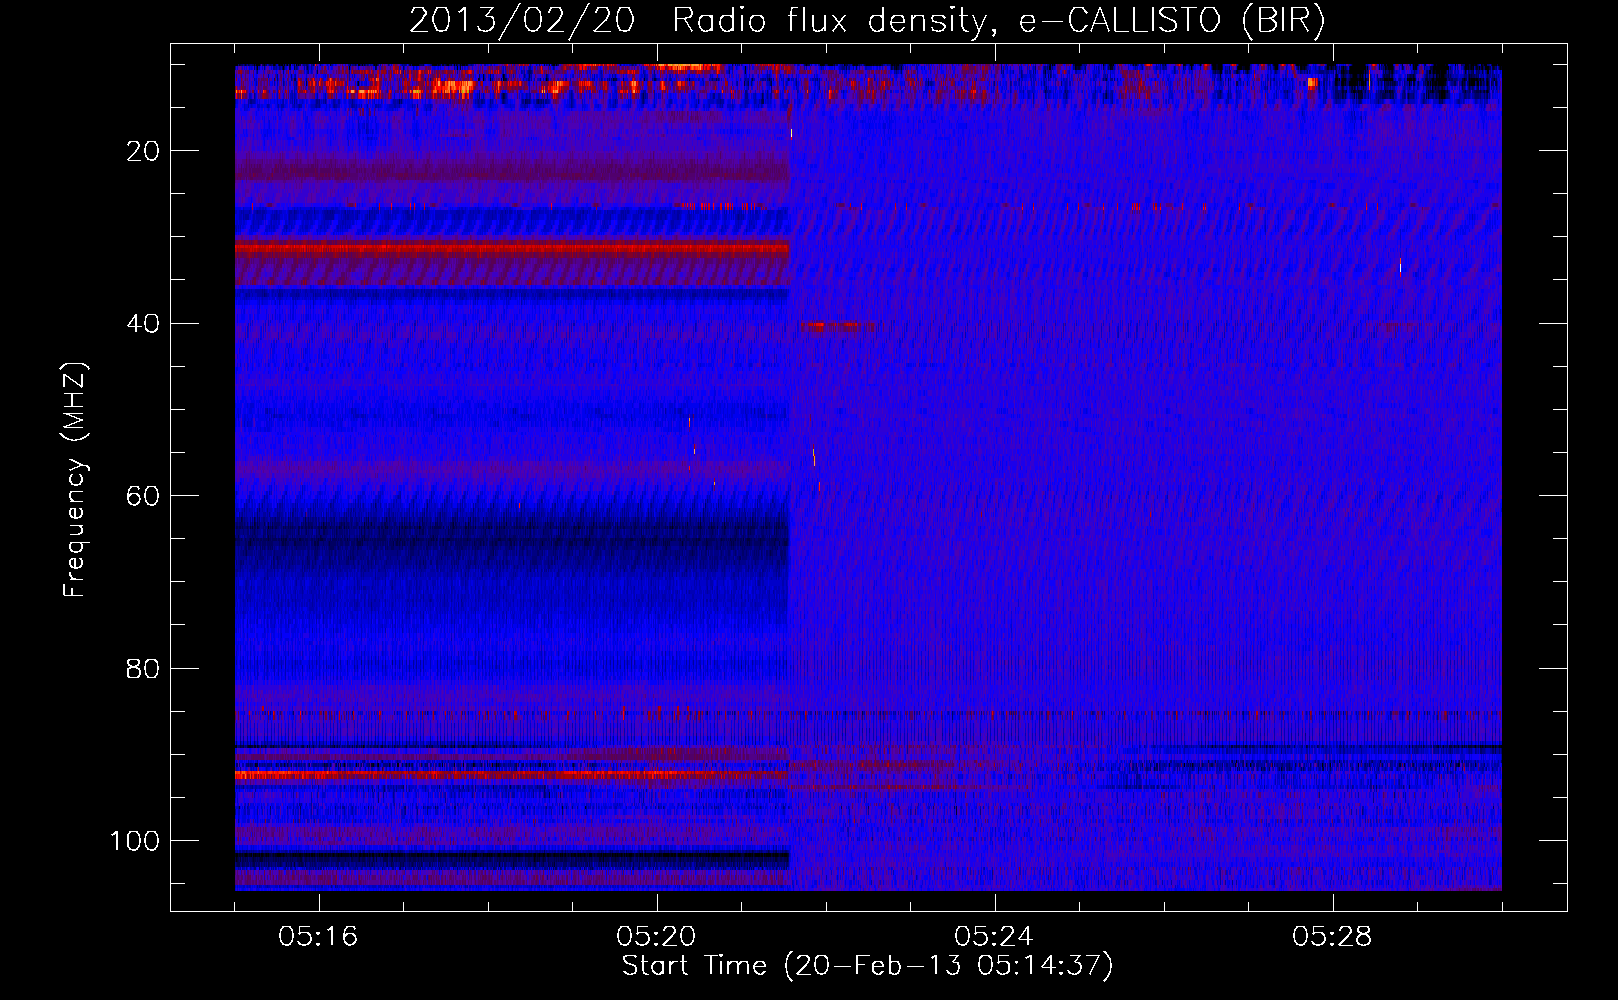Viewport: 1618px width, 1000px height.
Task: Click the 100 MHz frequency label
Action: point(135,841)
